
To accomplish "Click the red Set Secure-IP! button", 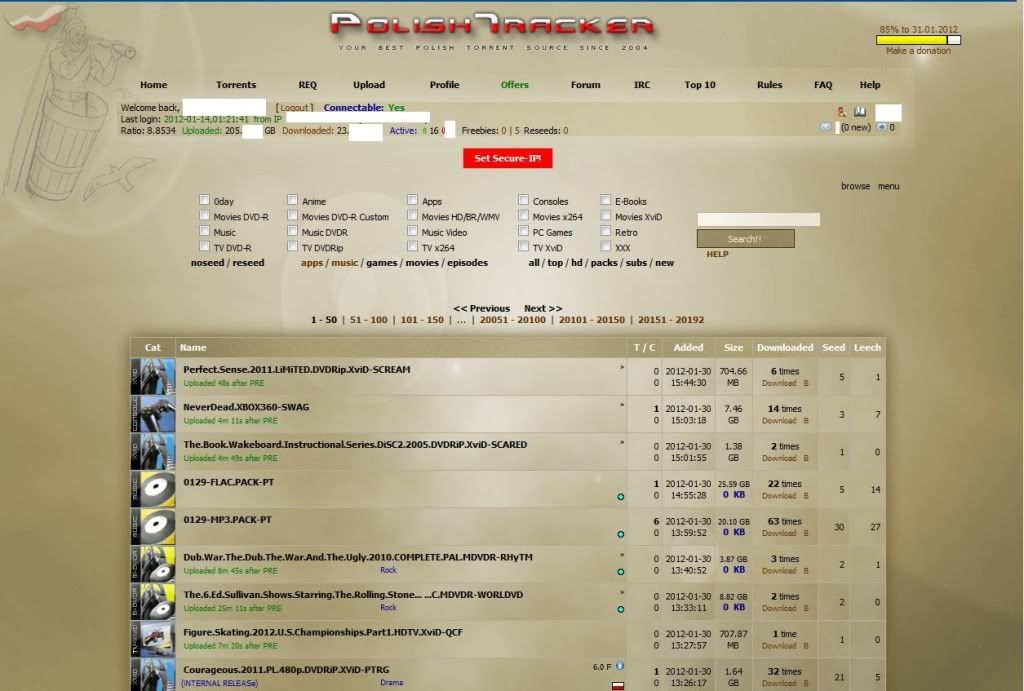I will pos(508,158).
